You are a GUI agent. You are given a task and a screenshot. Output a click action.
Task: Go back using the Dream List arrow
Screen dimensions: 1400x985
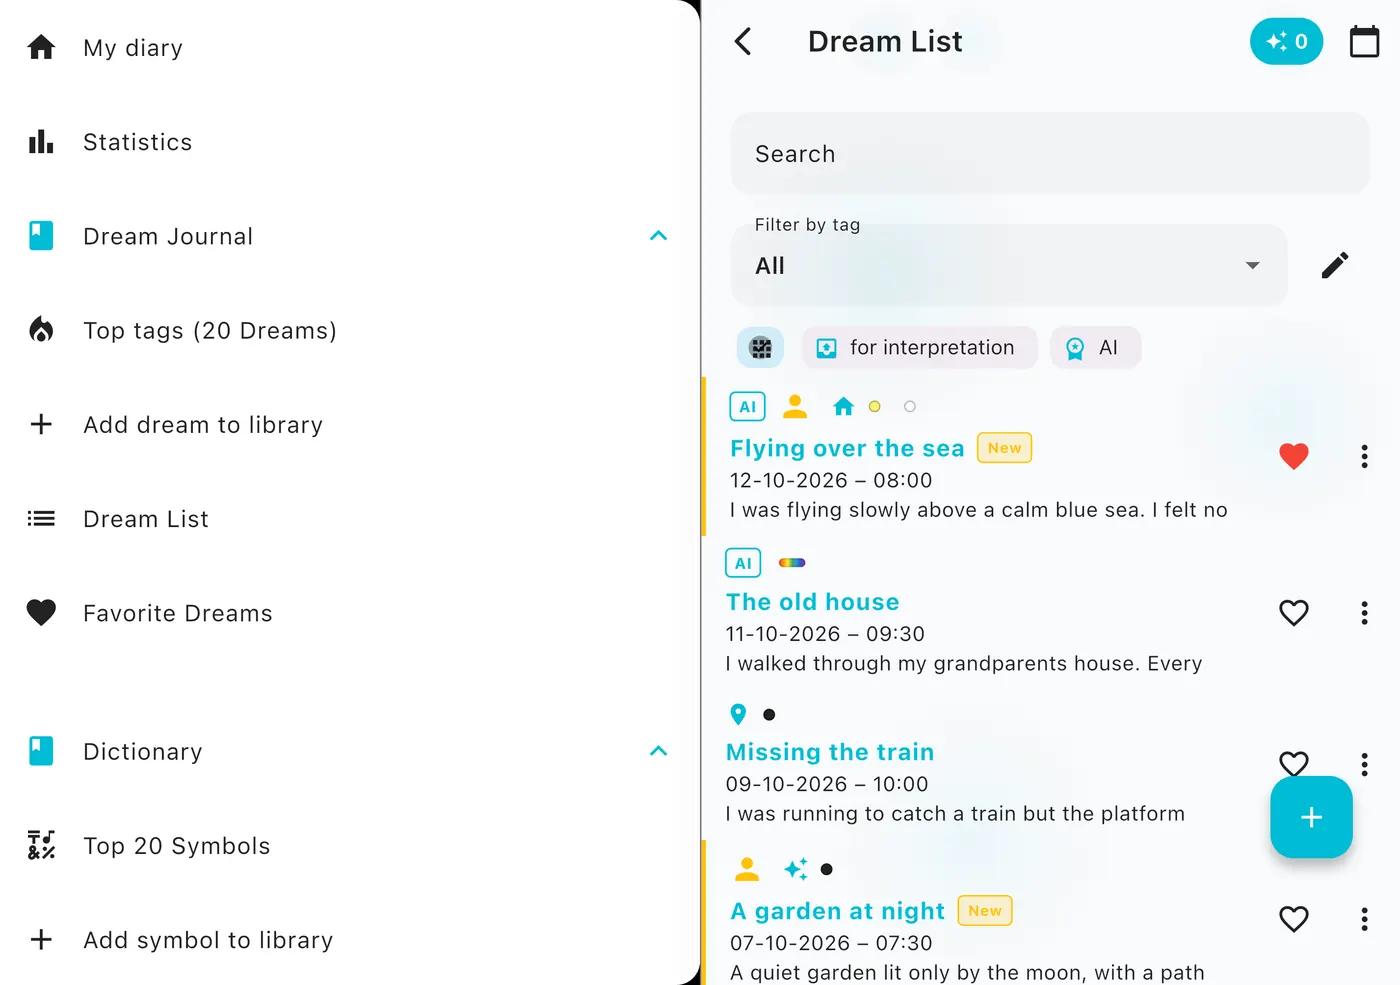coord(743,41)
